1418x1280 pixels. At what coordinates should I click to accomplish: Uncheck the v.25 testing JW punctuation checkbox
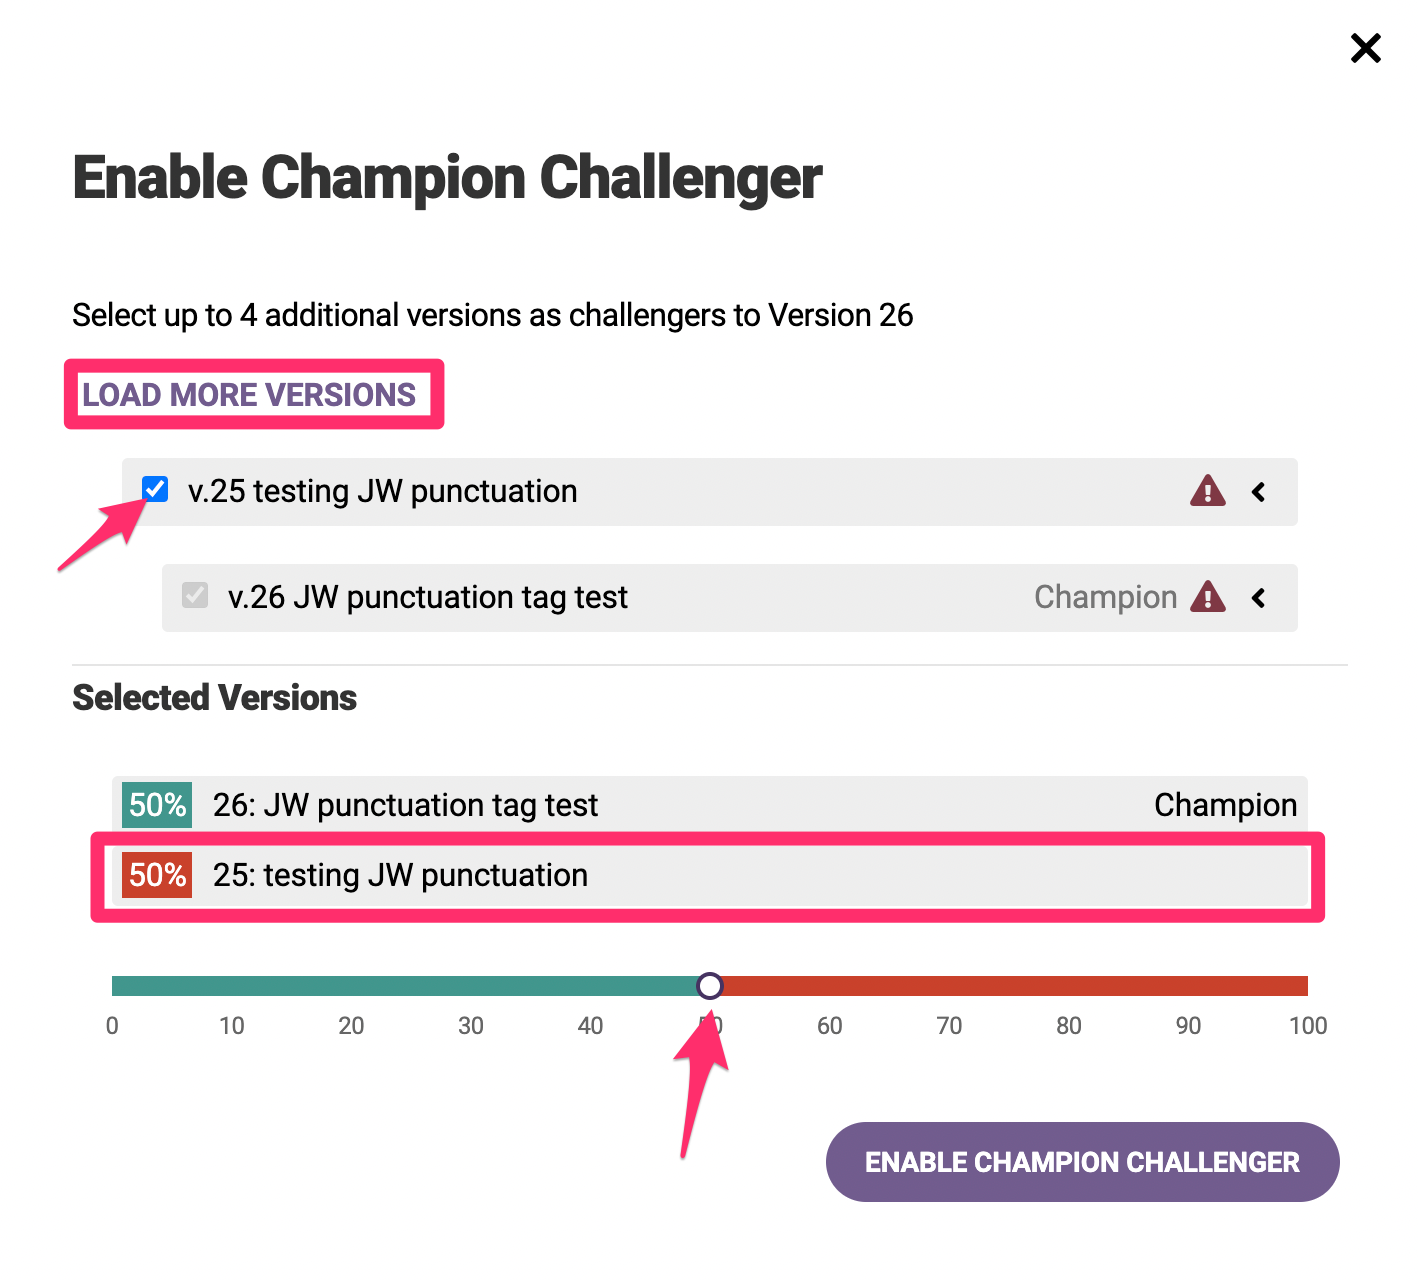155,489
